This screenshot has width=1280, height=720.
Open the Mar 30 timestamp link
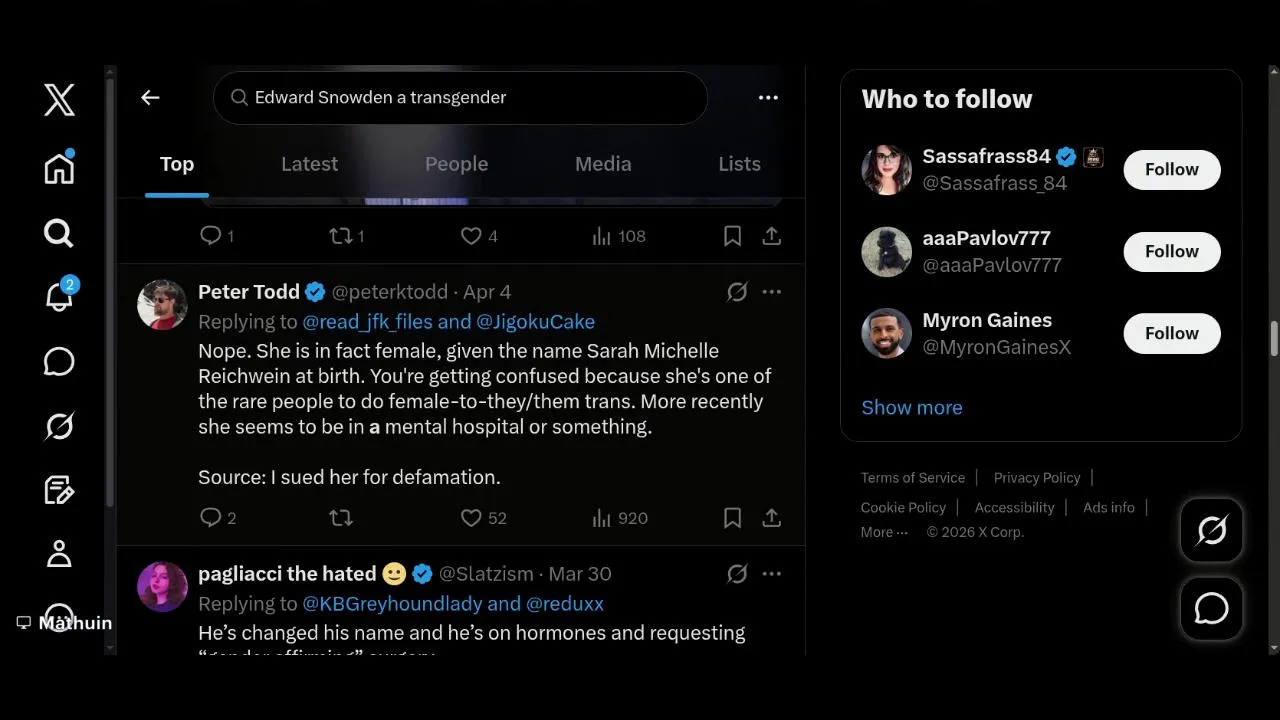point(580,574)
